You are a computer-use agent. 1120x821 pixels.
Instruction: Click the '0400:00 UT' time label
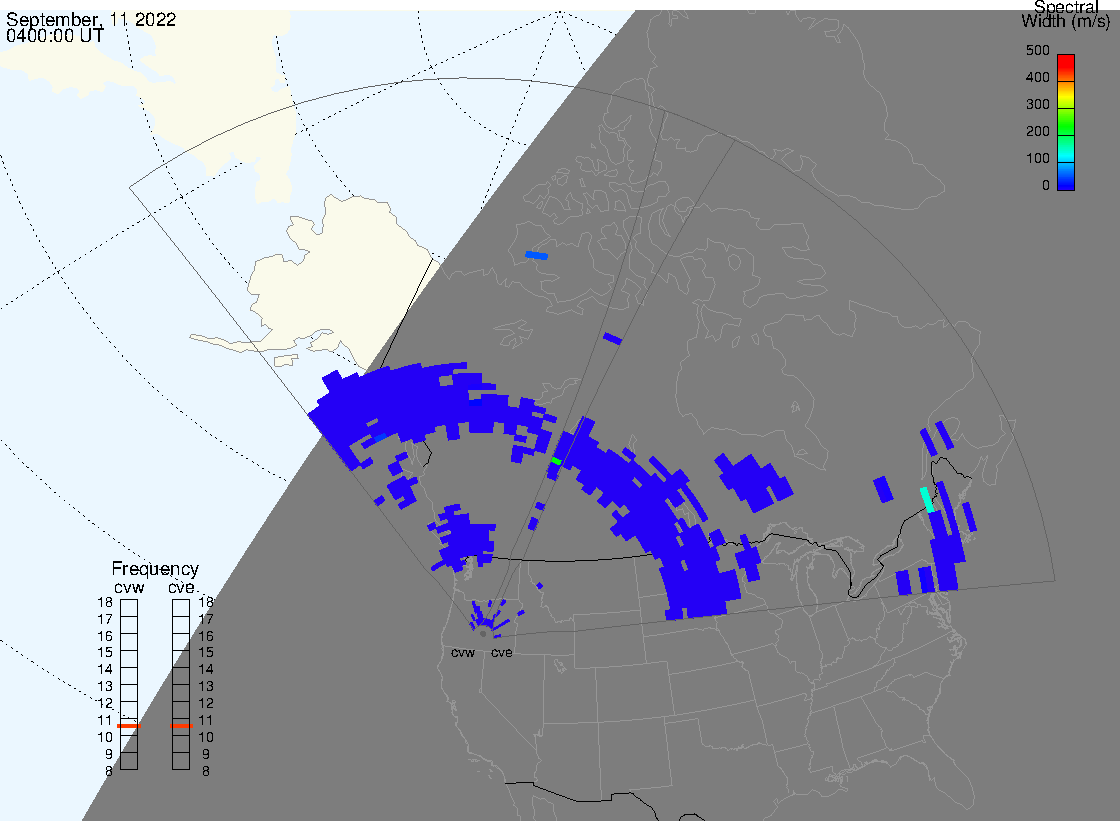pyautogui.click(x=54, y=36)
